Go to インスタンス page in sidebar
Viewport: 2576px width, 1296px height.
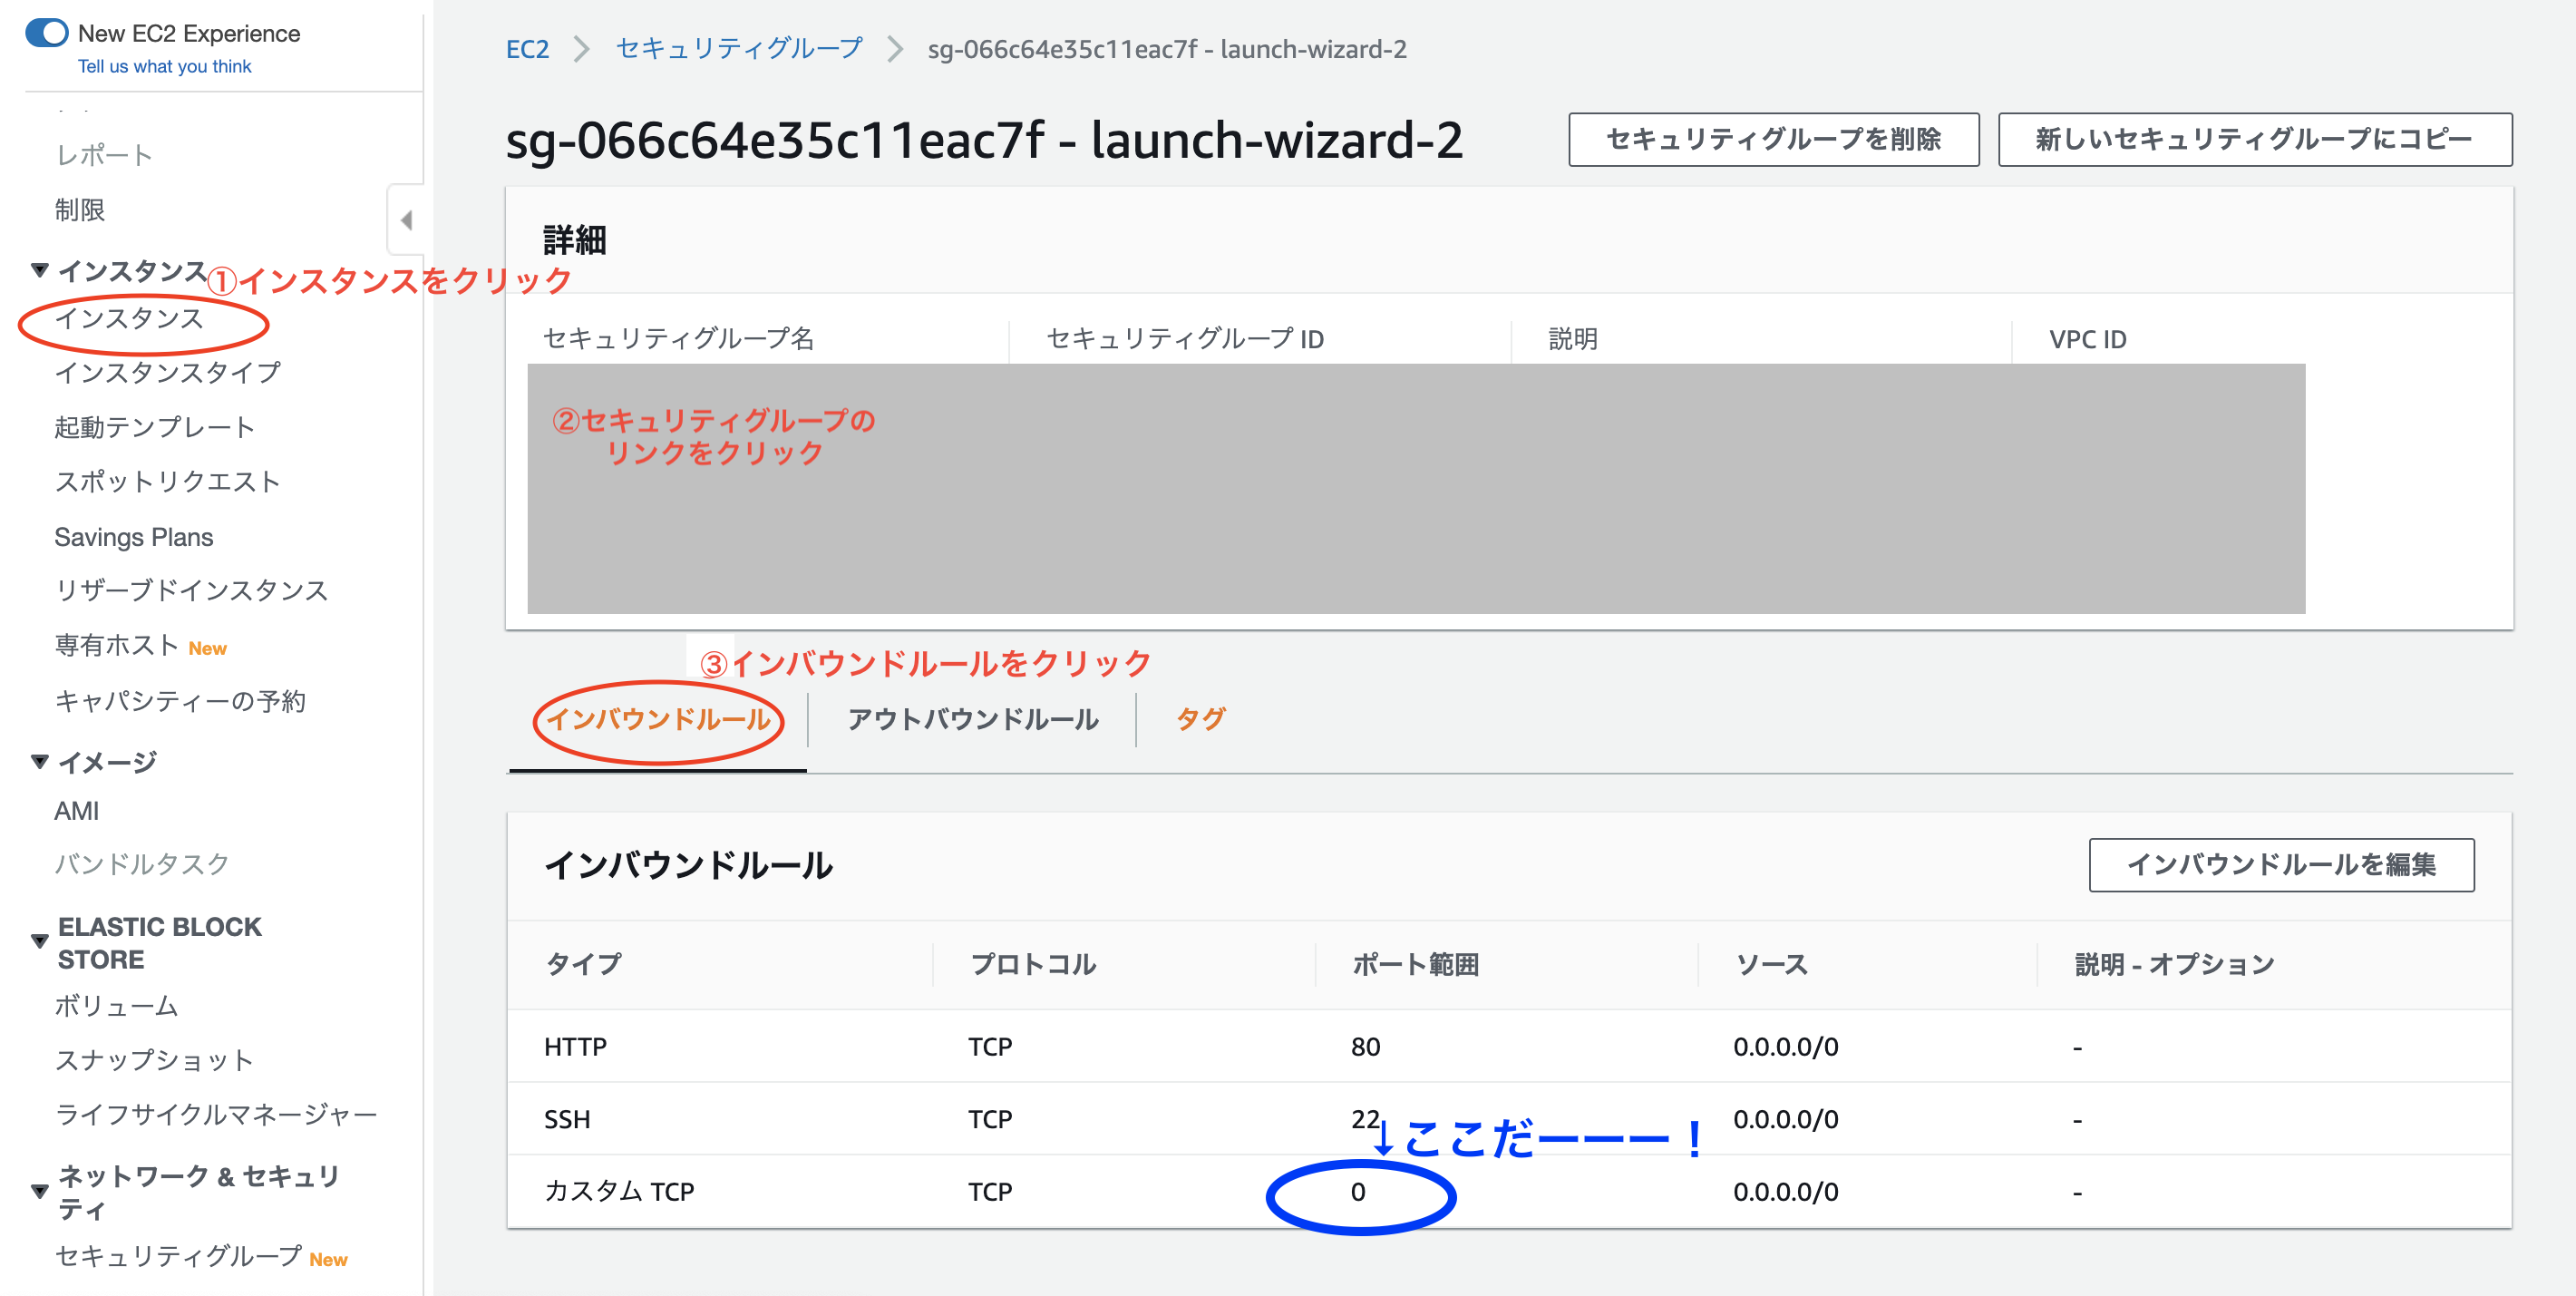pos(129,318)
